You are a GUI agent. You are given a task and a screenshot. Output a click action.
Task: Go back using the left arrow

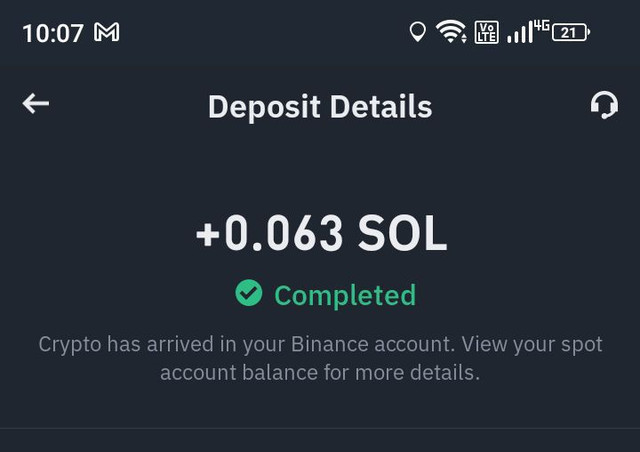(36, 103)
